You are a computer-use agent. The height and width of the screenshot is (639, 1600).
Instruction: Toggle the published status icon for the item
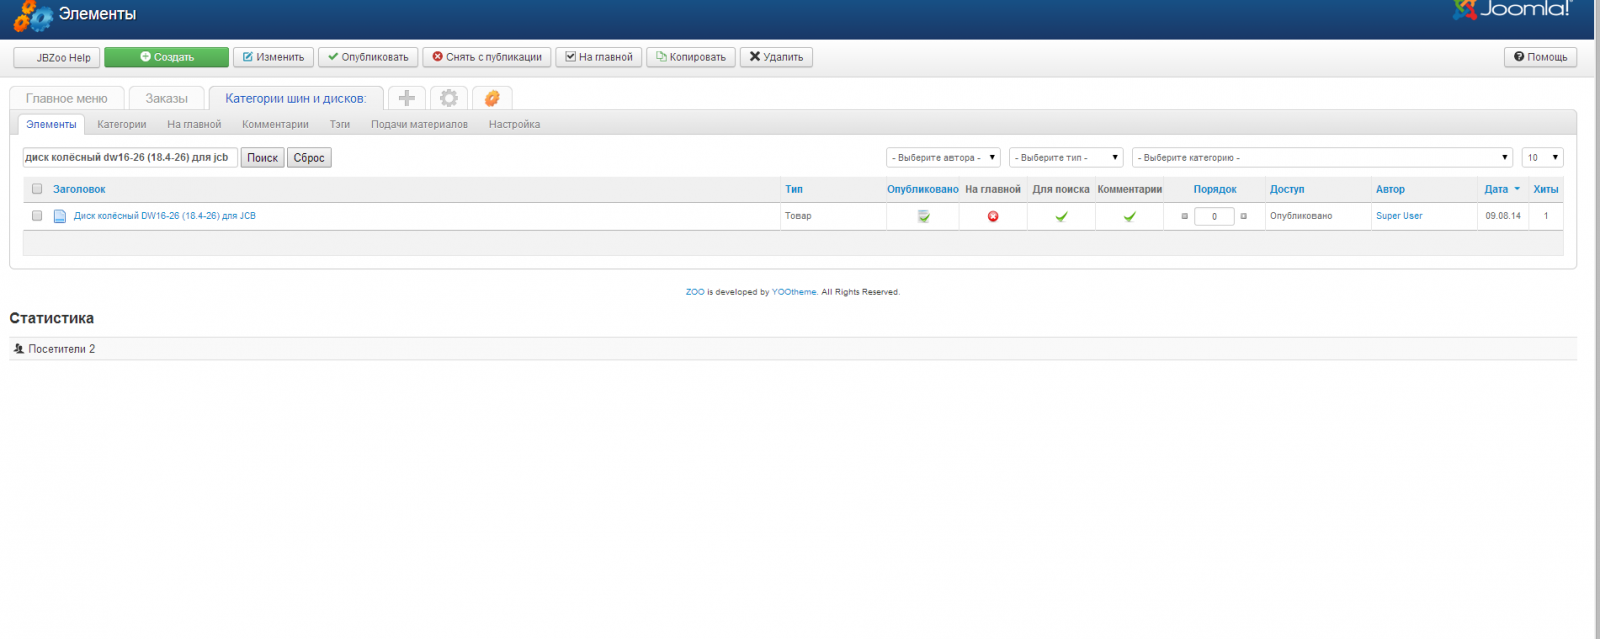tap(923, 216)
